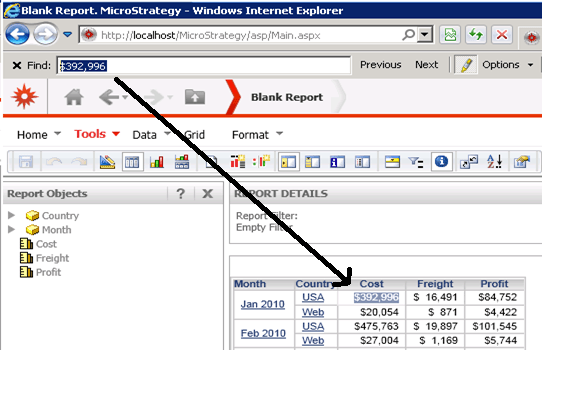585x404 pixels.
Task: Toggle the Report Objects panel toolbar icon
Action: pyautogui.click(x=288, y=162)
